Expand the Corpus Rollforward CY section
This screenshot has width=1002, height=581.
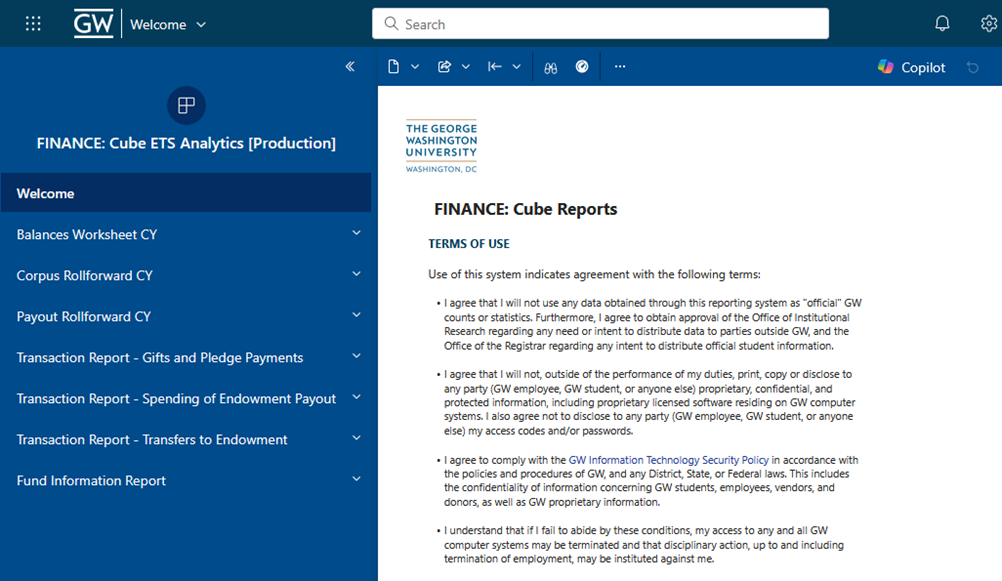point(356,275)
